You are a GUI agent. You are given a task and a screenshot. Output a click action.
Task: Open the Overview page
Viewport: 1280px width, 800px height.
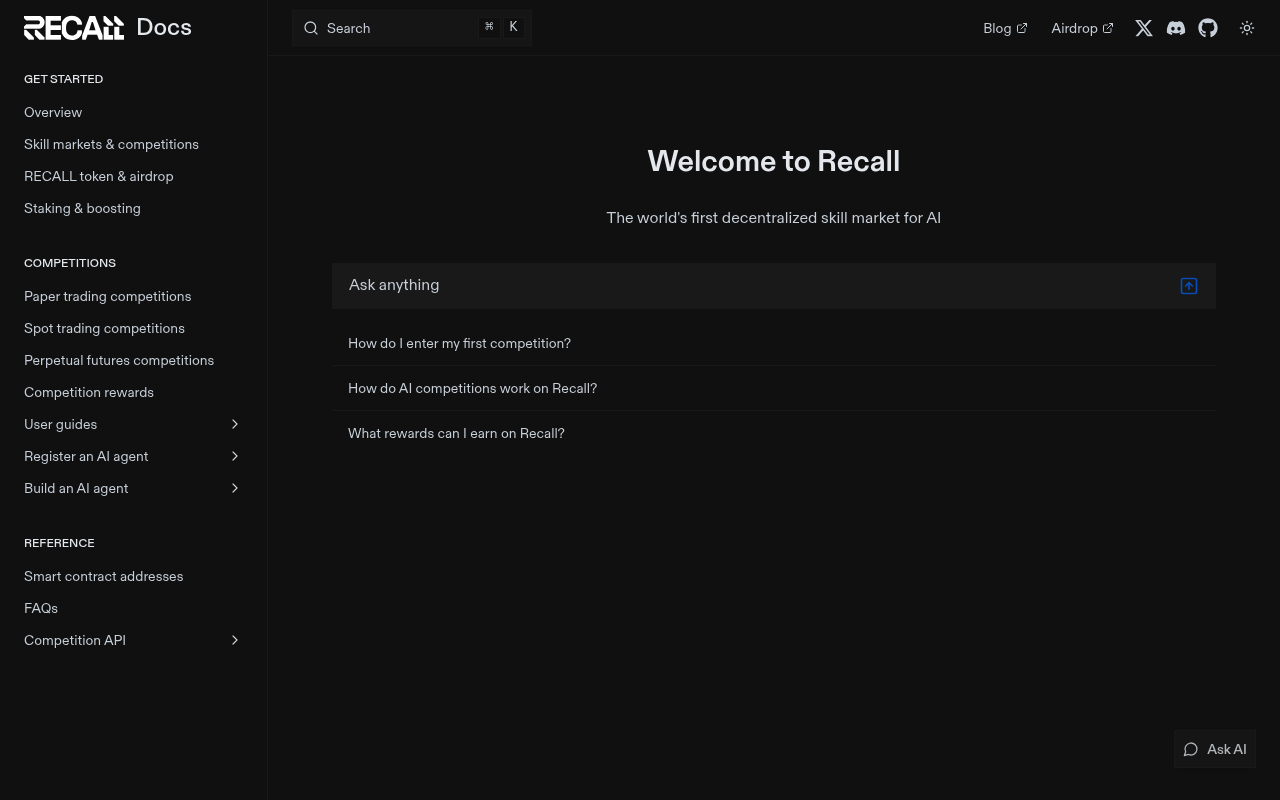point(53,112)
